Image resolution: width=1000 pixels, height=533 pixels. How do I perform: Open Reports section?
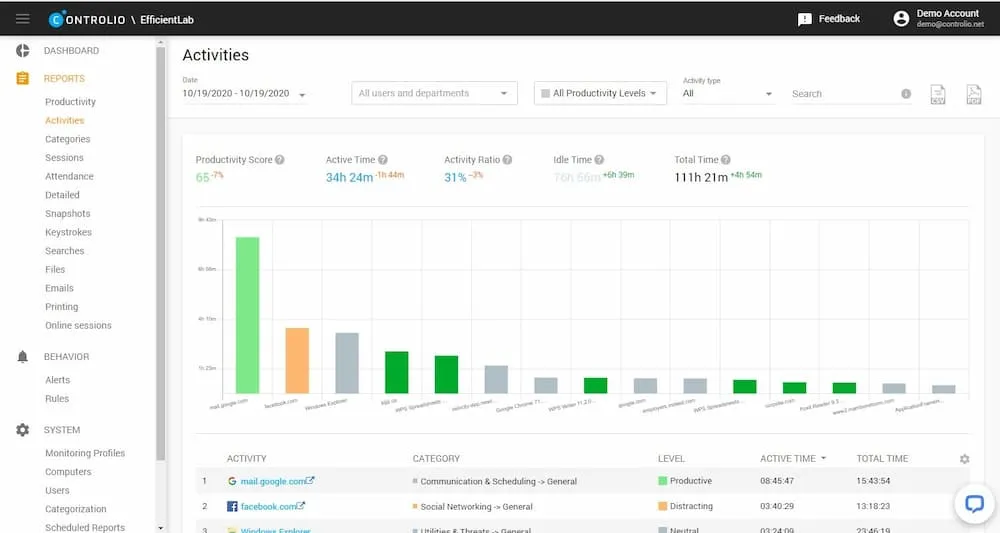tap(64, 78)
